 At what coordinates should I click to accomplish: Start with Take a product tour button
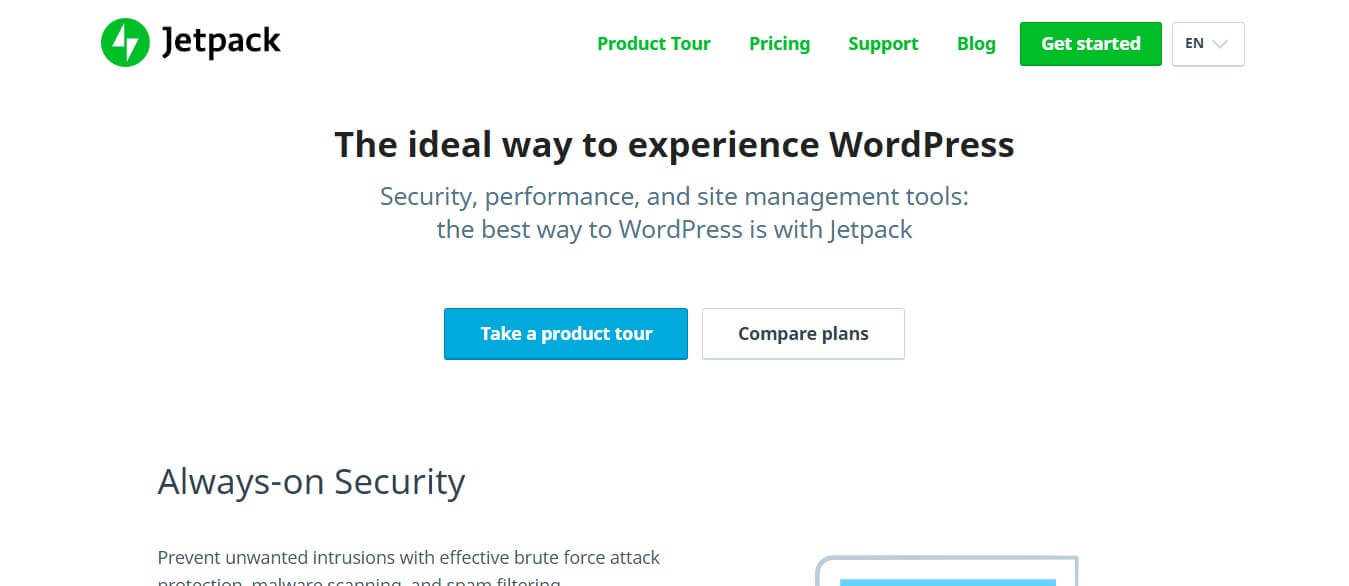[x=566, y=334]
